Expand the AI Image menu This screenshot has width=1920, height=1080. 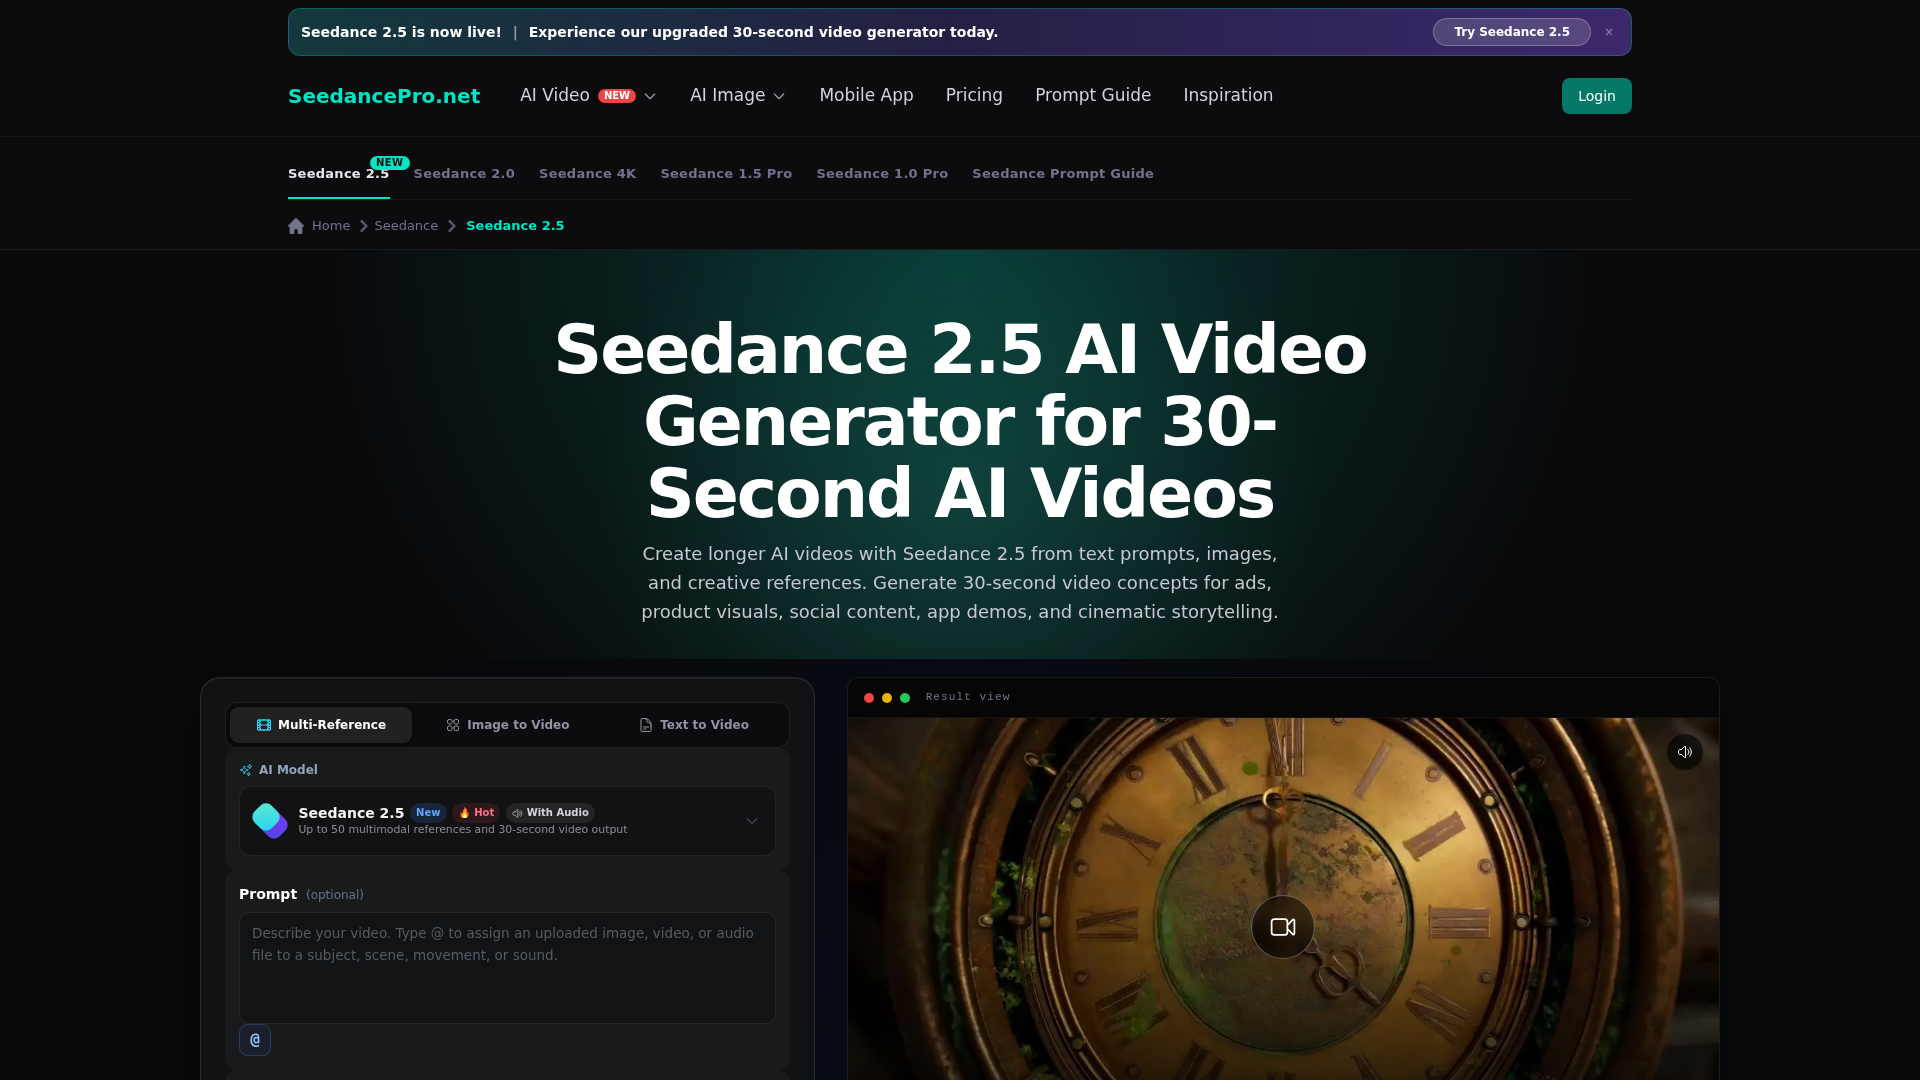pos(738,95)
